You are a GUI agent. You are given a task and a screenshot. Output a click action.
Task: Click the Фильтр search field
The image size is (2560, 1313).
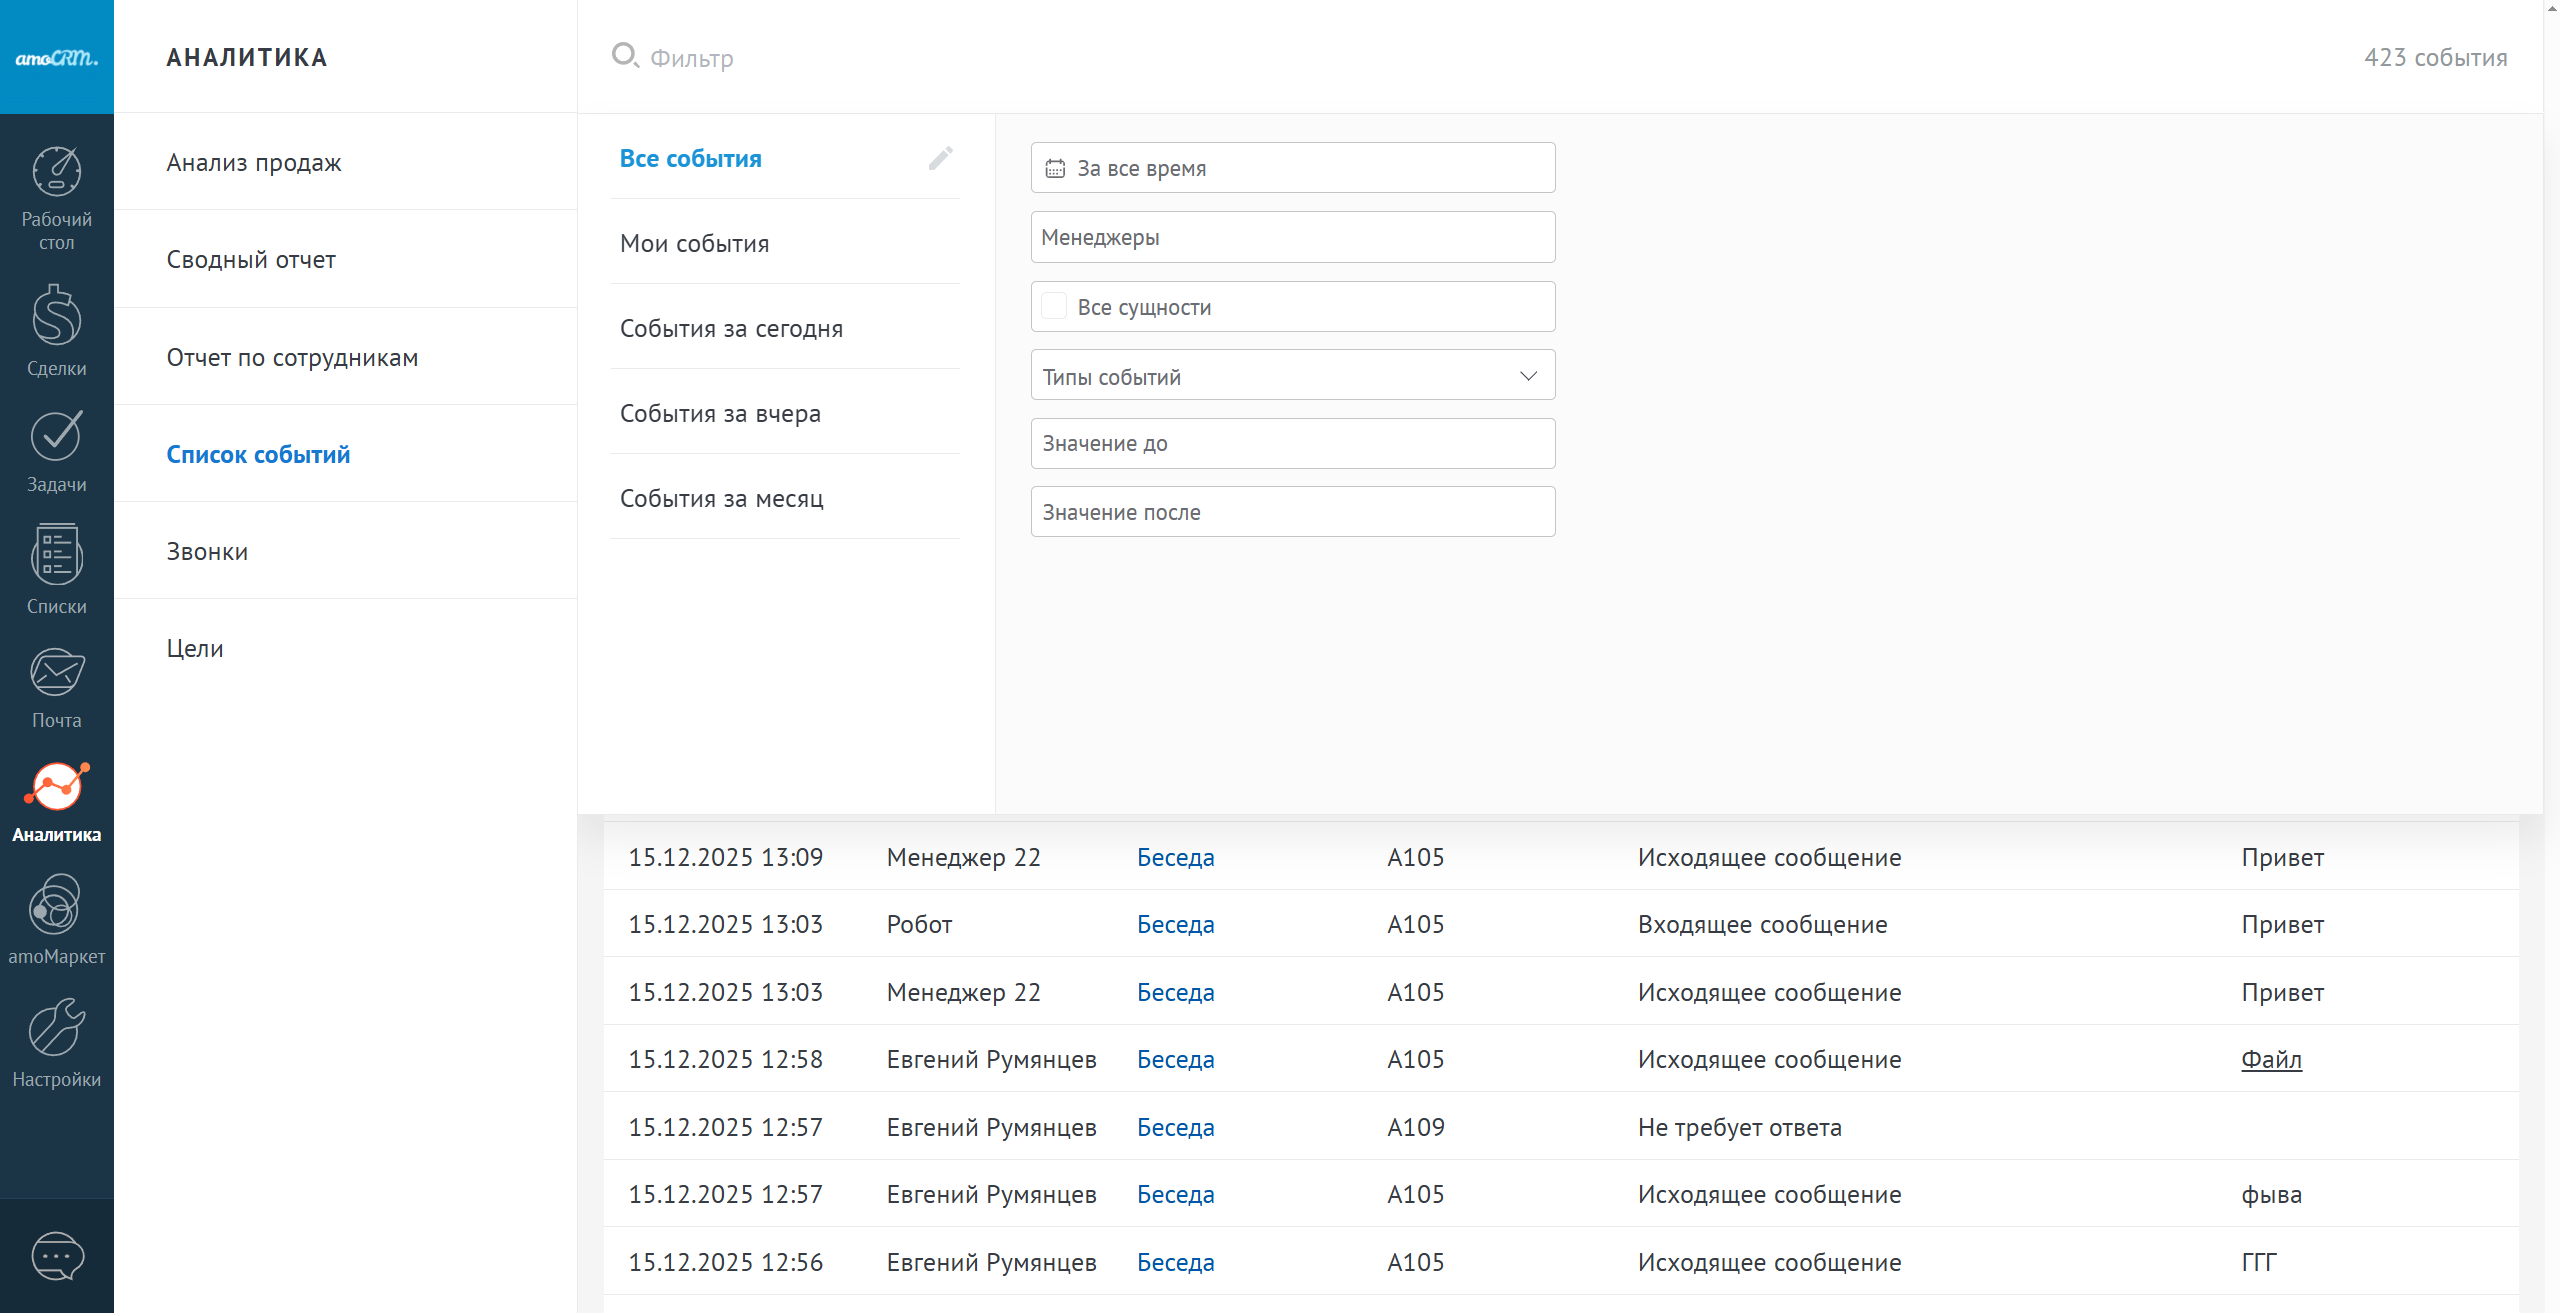click(x=692, y=58)
